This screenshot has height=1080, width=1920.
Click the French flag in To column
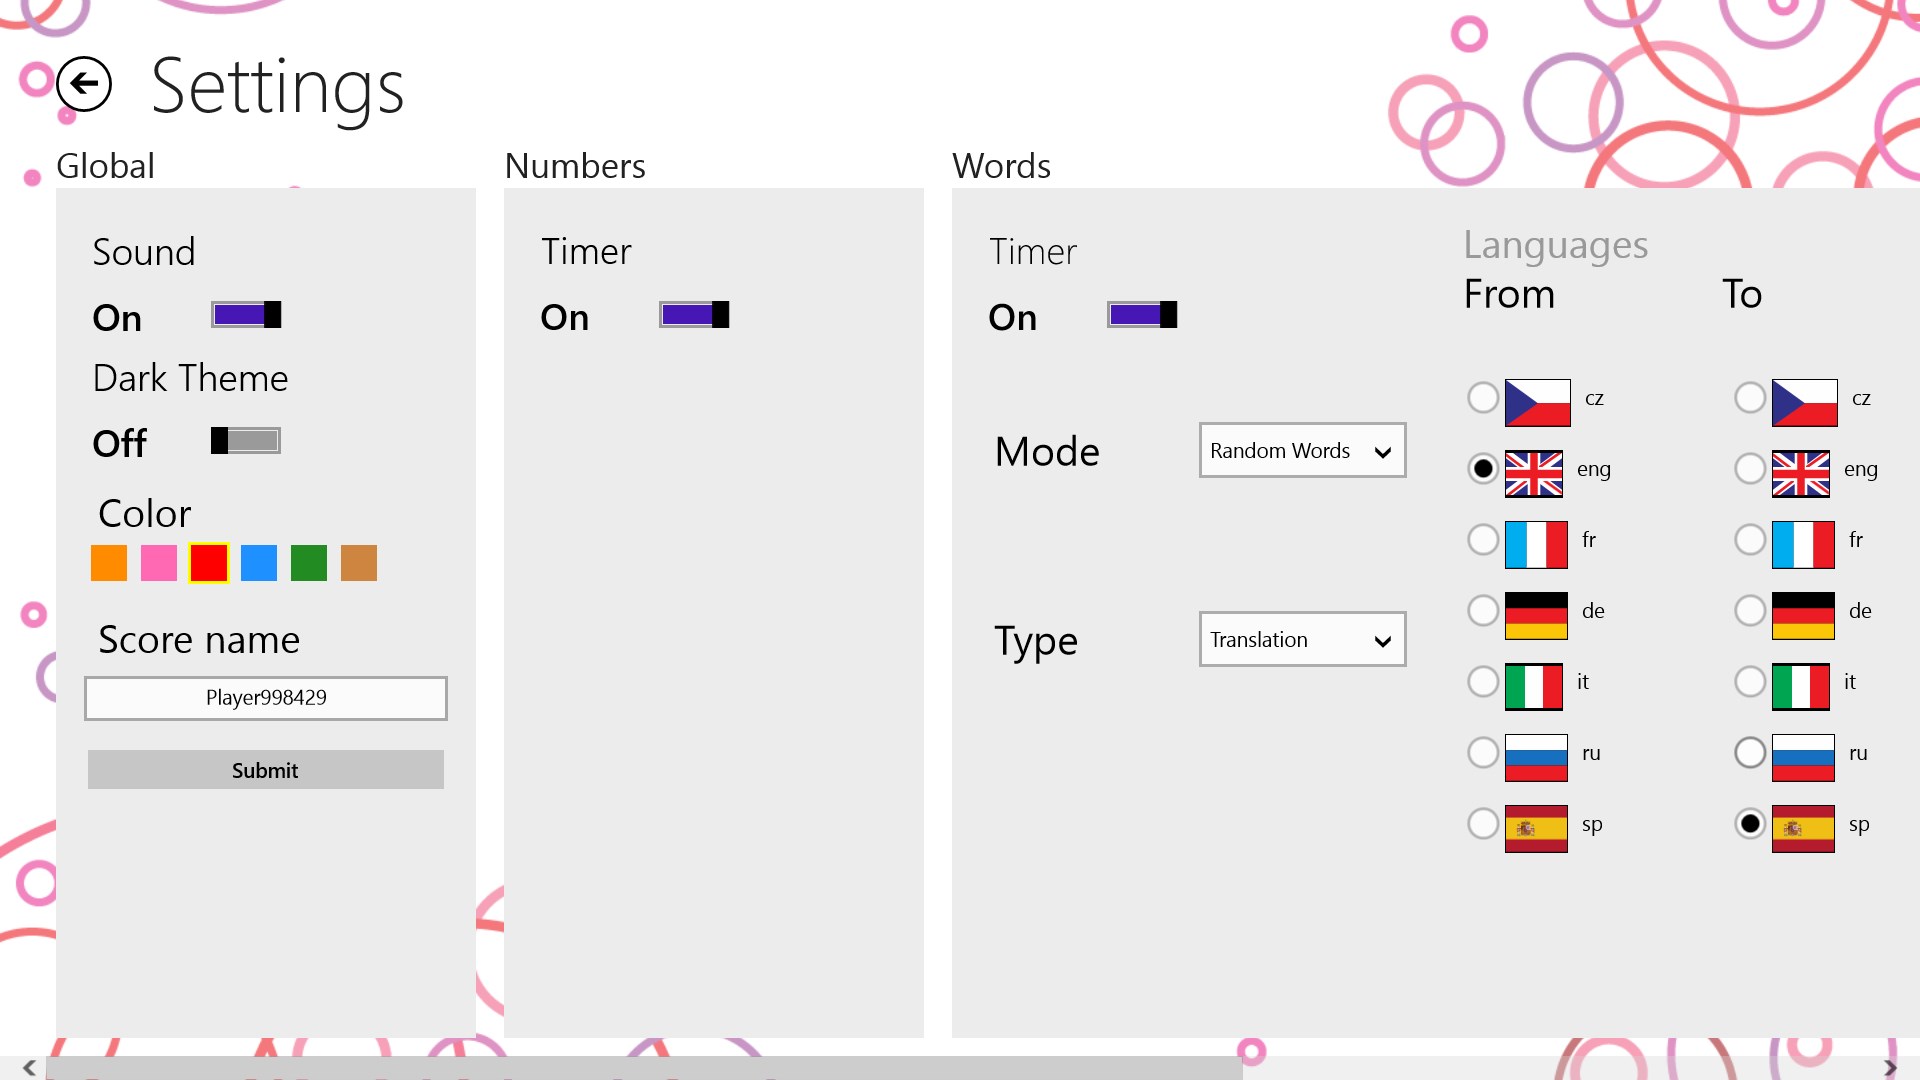pos(1803,544)
